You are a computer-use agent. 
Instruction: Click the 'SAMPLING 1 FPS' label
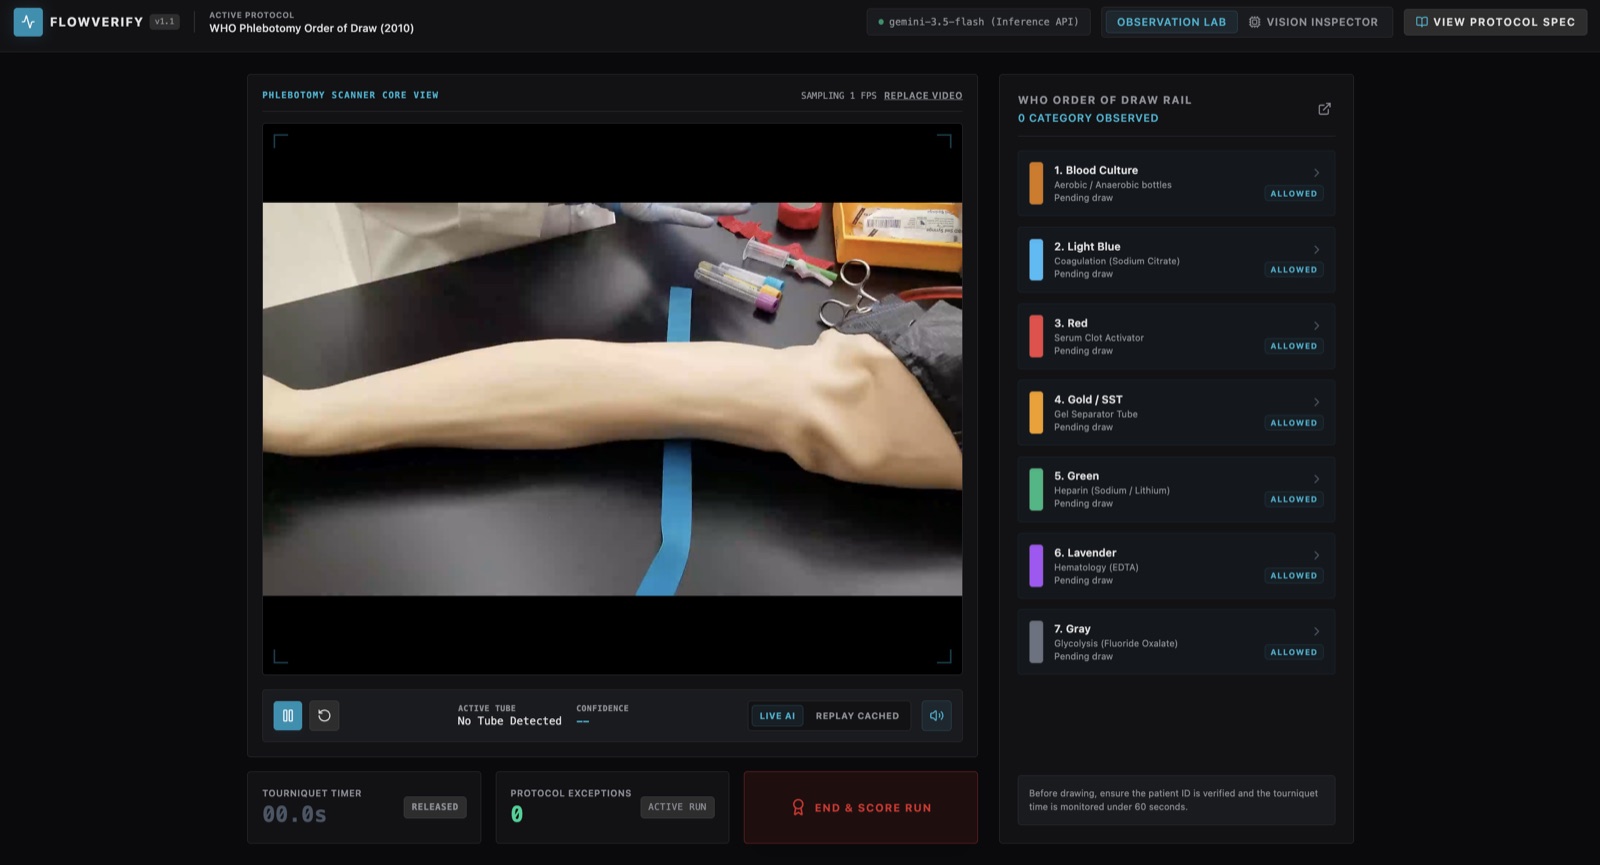tap(838, 96)
